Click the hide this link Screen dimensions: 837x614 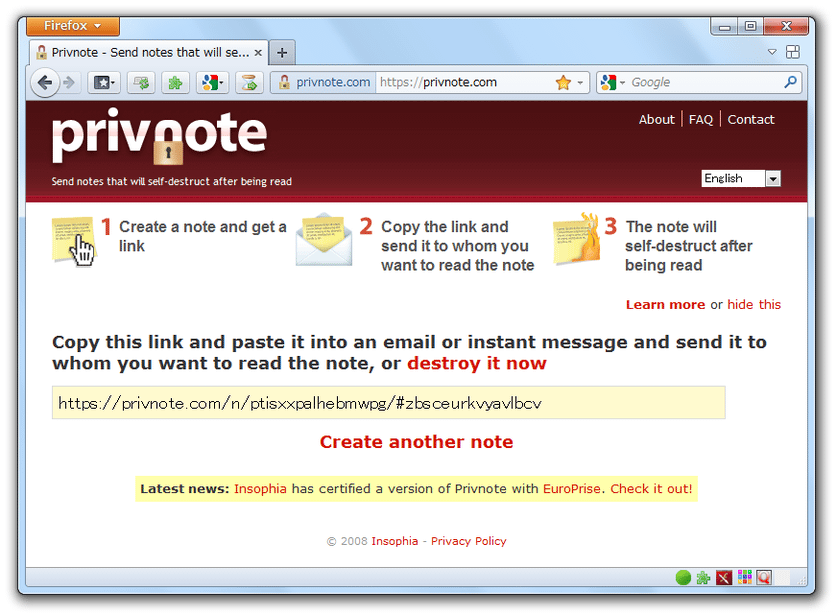(754, 304)
